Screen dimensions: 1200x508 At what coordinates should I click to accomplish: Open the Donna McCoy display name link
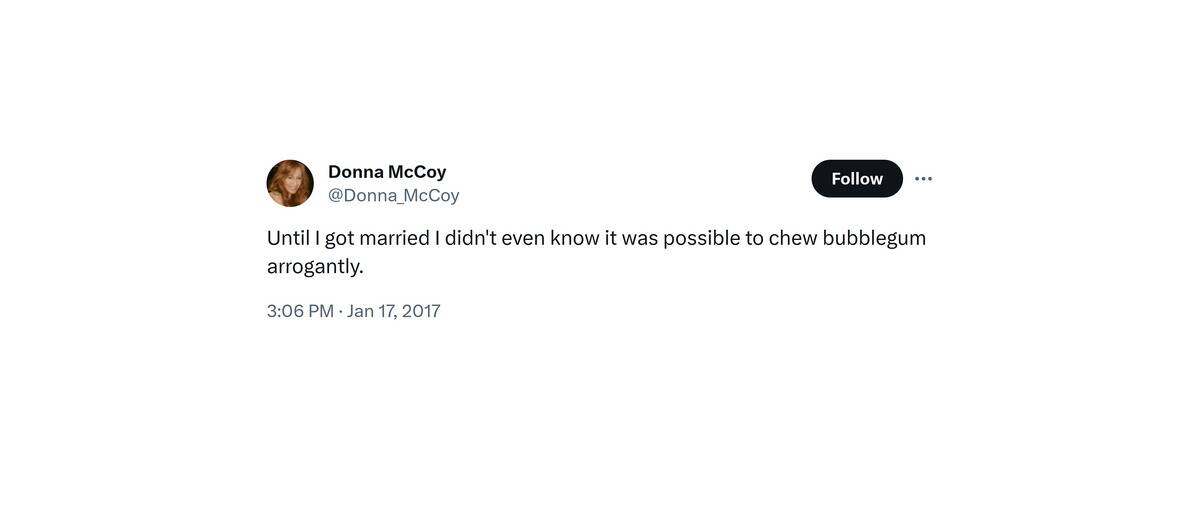(x=387, y=172)
